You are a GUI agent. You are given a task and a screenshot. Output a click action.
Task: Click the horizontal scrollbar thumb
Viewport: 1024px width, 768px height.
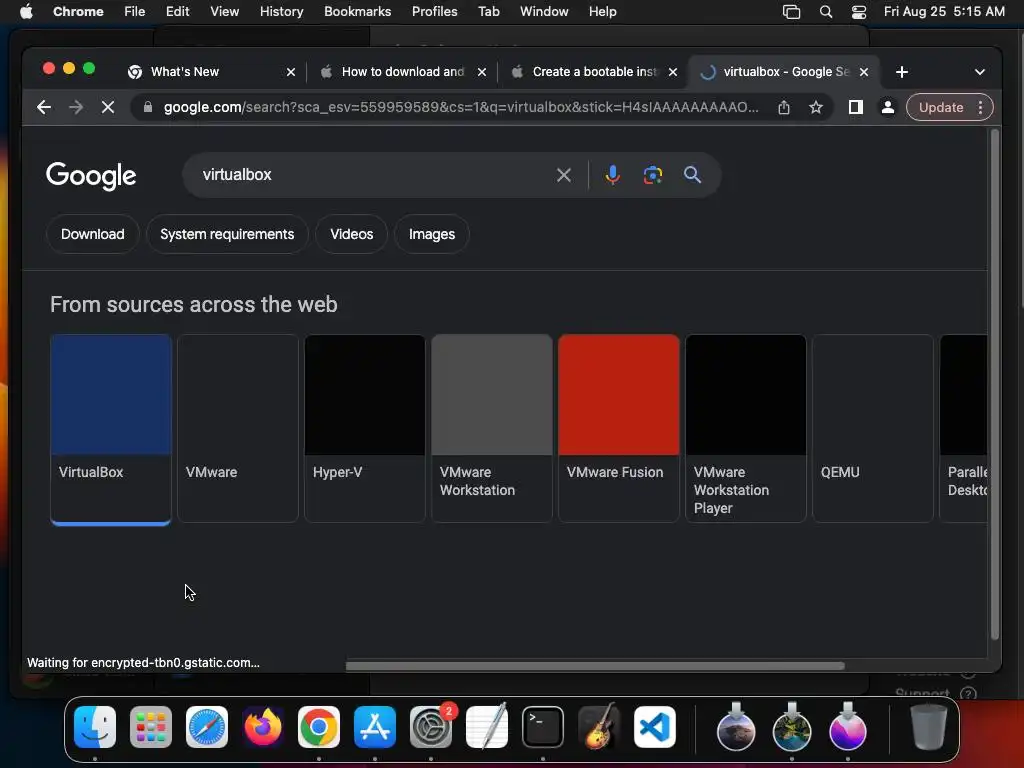click(595, 666)
